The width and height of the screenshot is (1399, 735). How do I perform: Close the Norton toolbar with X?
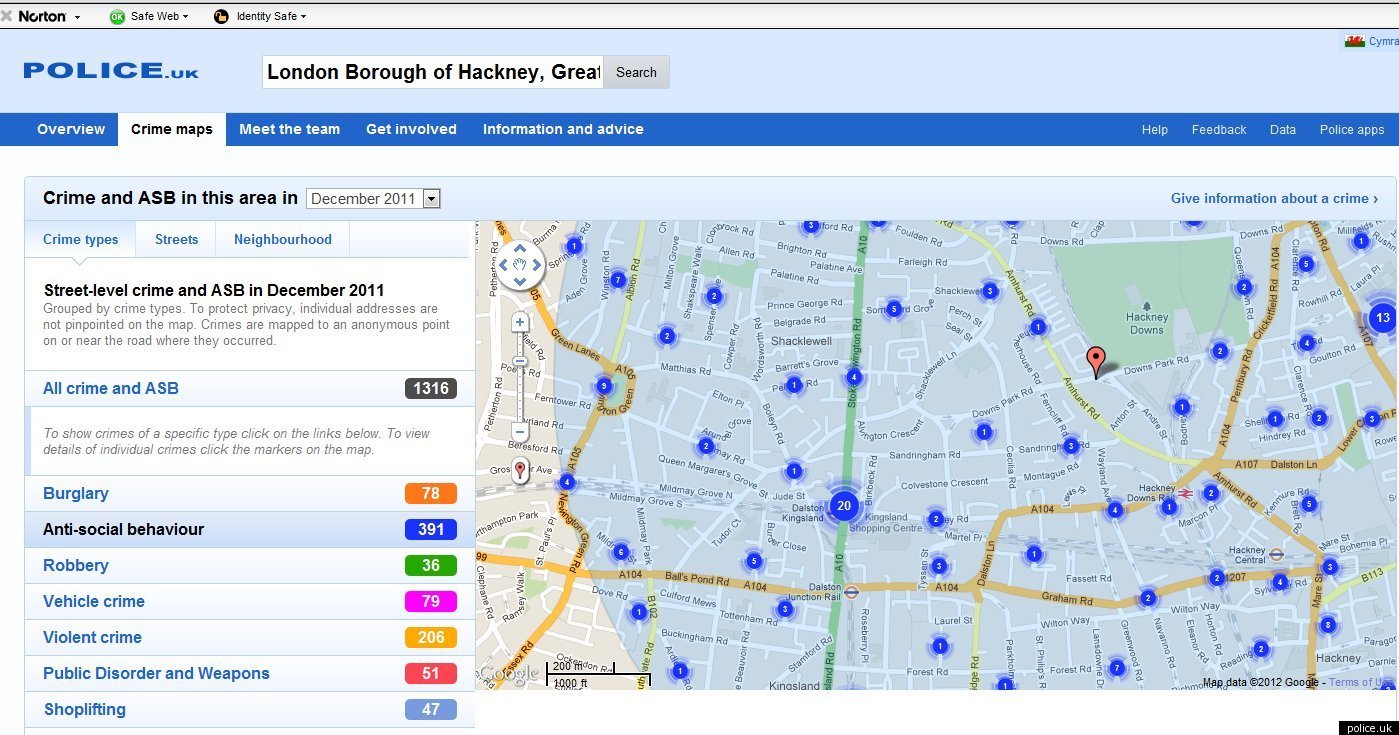7,16
